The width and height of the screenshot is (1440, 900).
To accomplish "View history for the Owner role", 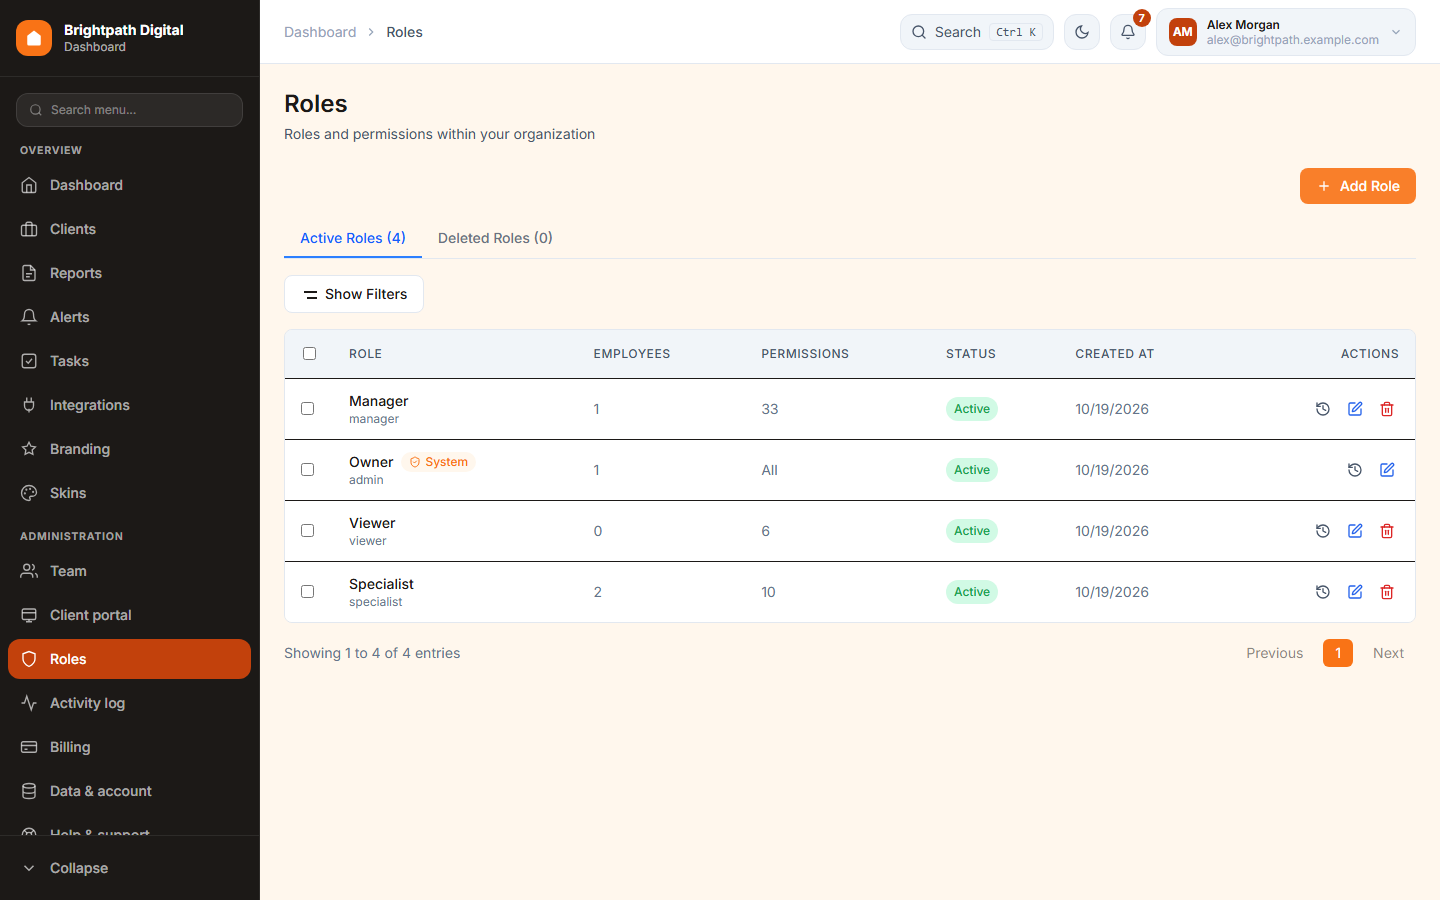I will (x=1355, y=470).
